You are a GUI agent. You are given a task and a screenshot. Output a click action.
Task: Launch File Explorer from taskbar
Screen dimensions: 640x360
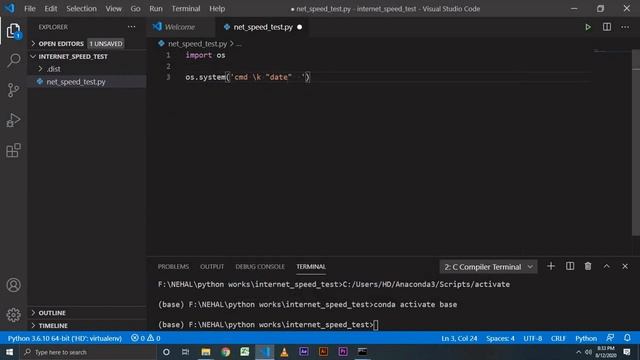[206, 352]
